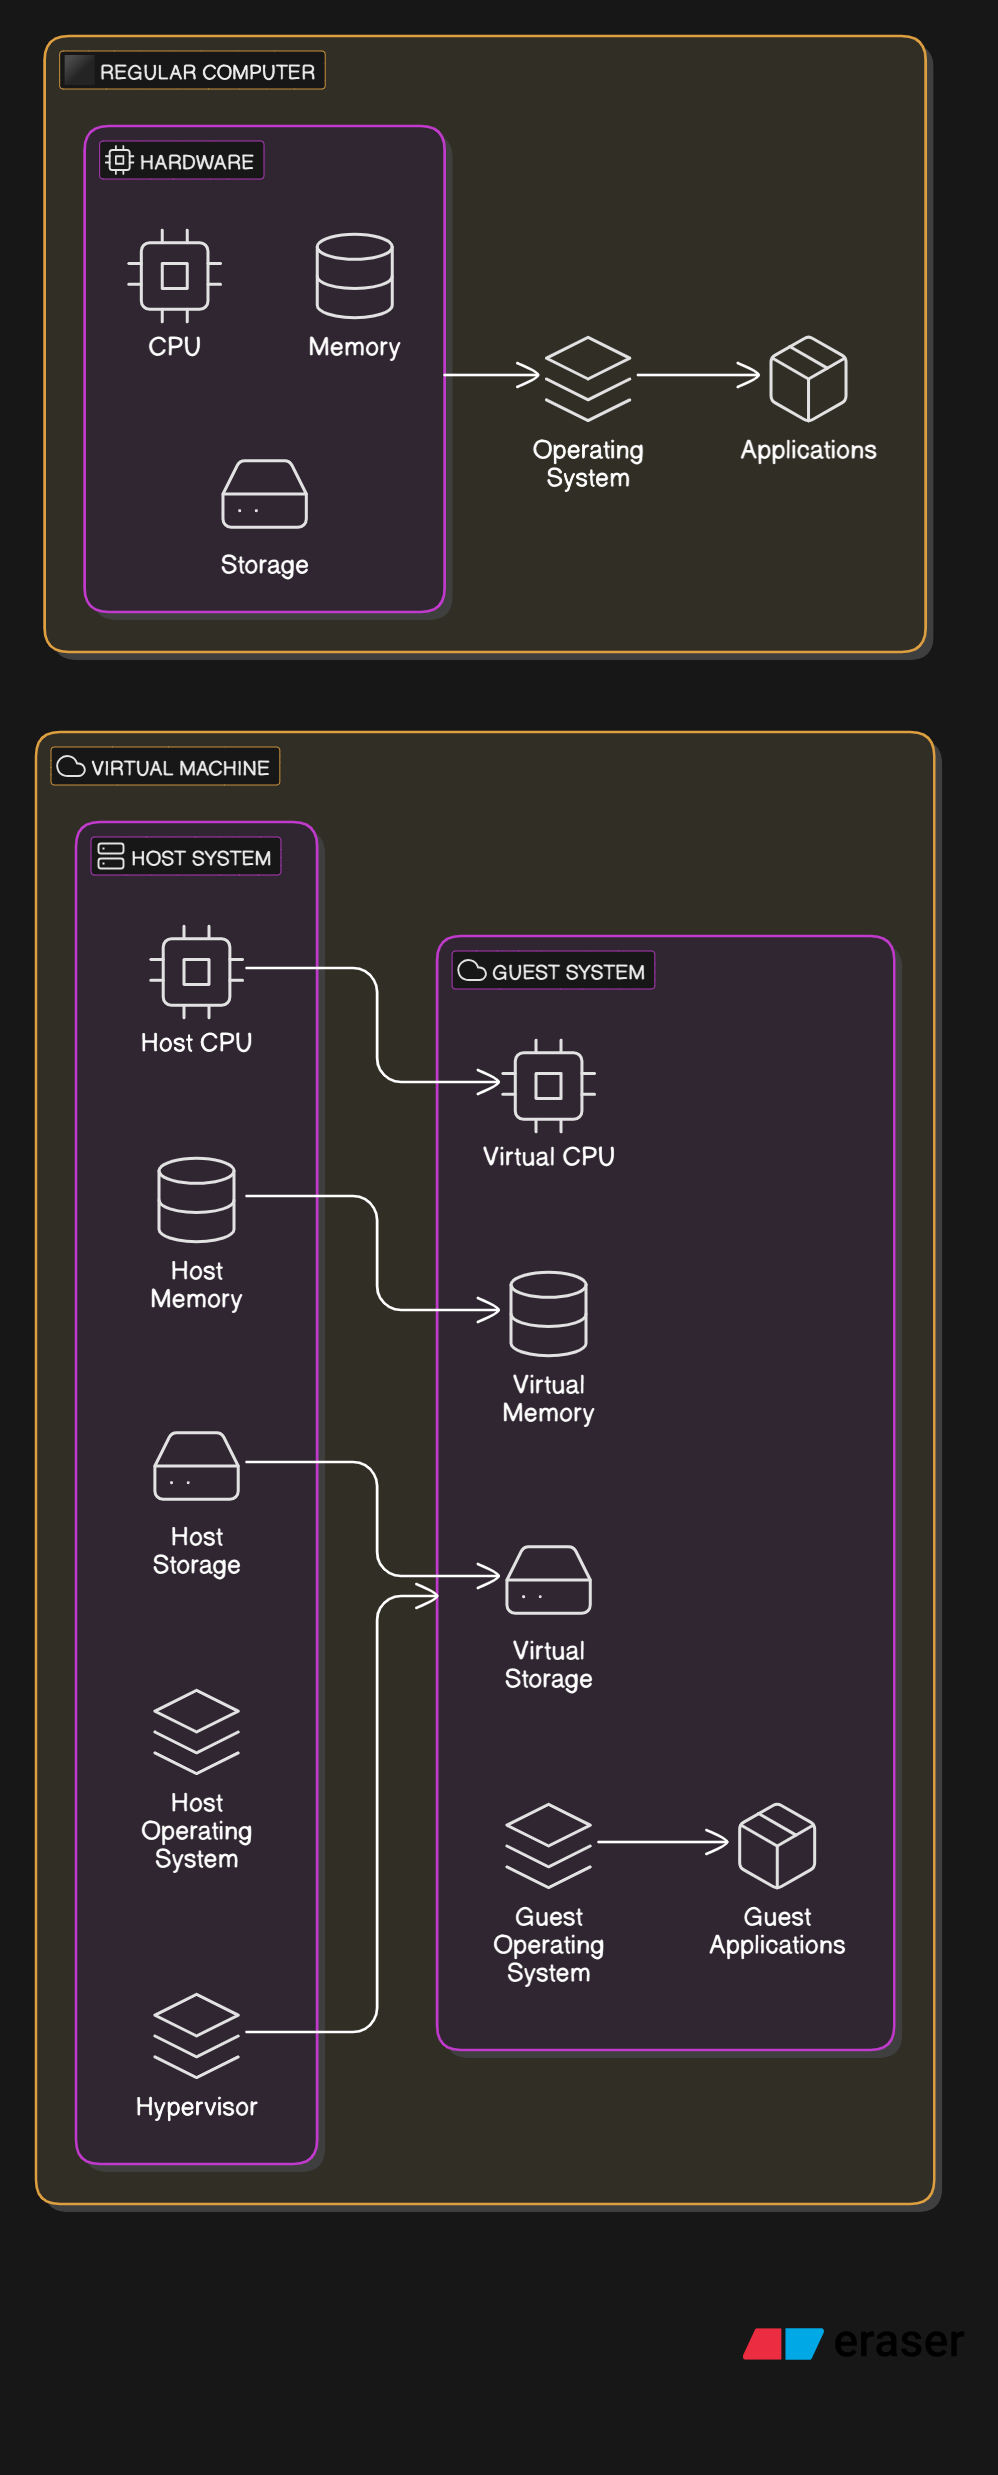Image resolution: width=998 pixels, height=2475 pixels.
Task: Click the Guest Applications cube icon
Action: 777,1846
